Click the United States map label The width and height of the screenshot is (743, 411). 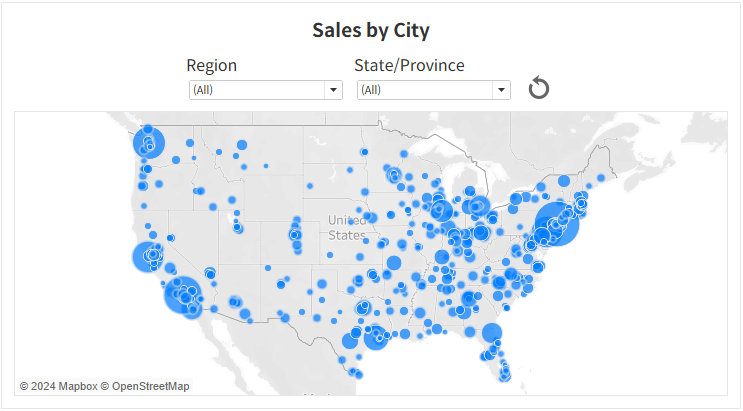pyautogui.click(x=347, y=228)
